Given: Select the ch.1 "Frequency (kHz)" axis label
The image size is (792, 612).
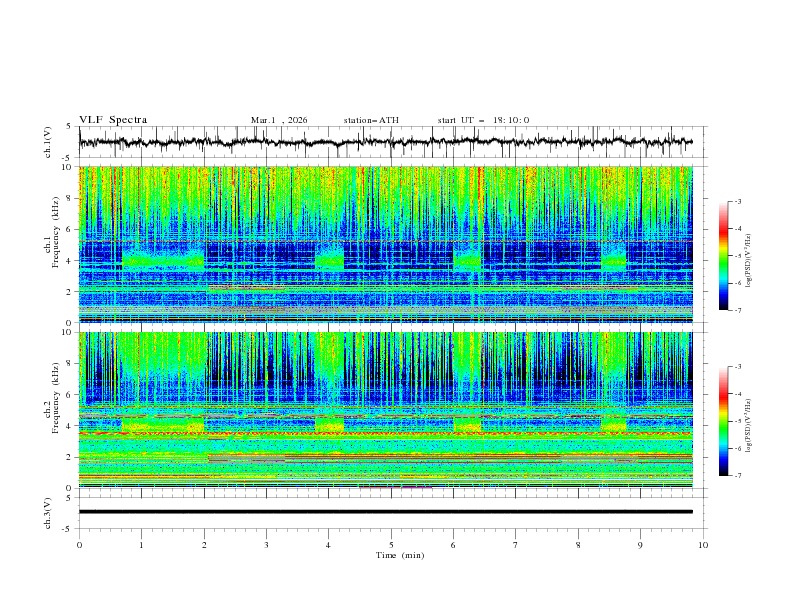Looking at the screenshot, I should pos(56,232).
